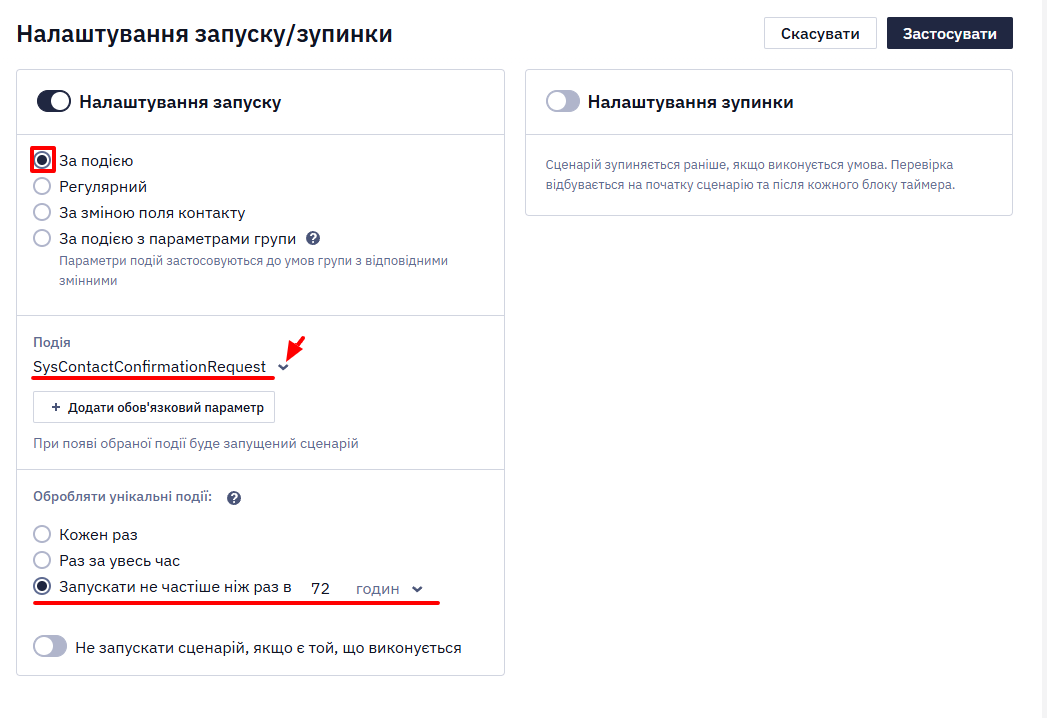Click plus icon in Додати обов'язковий параметр
Viewport: 1047px width, 718px height.
click(x=55, y=407)
